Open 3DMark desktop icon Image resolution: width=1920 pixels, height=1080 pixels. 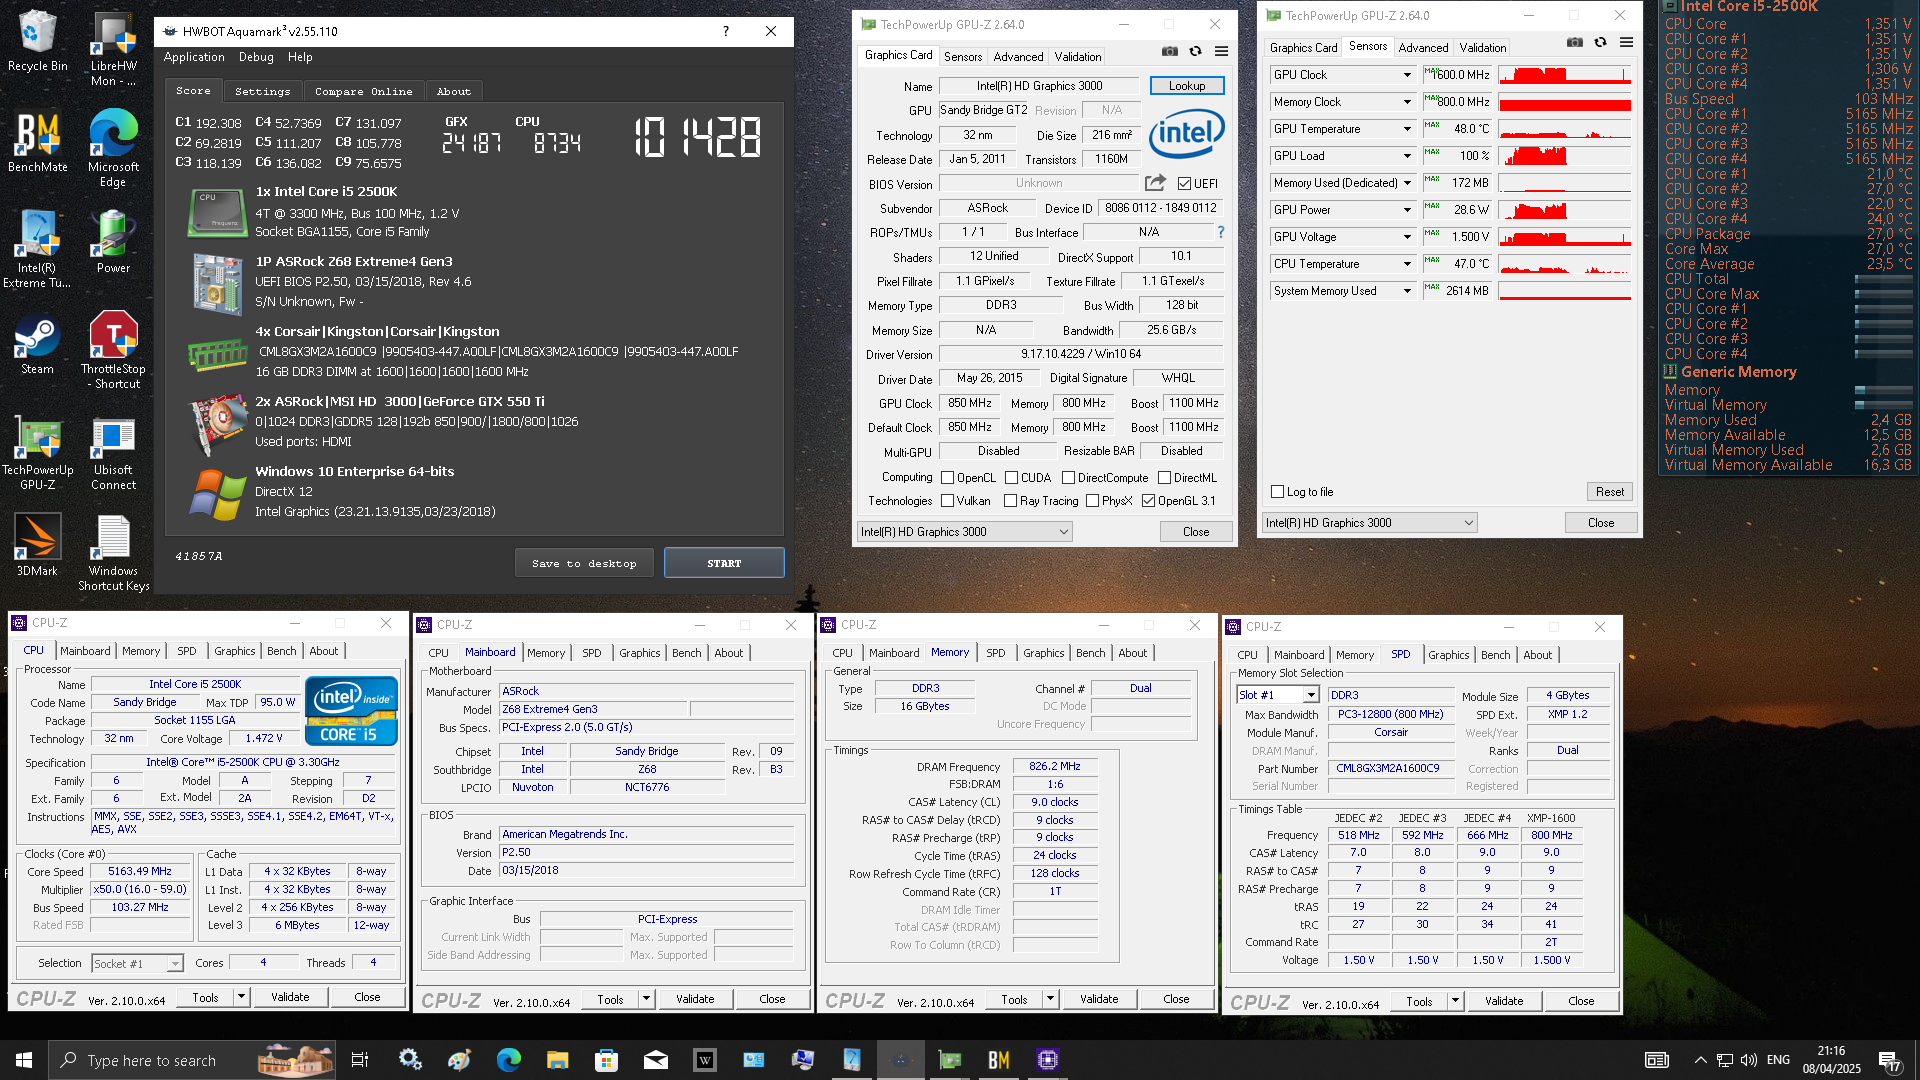click(38, 545)
